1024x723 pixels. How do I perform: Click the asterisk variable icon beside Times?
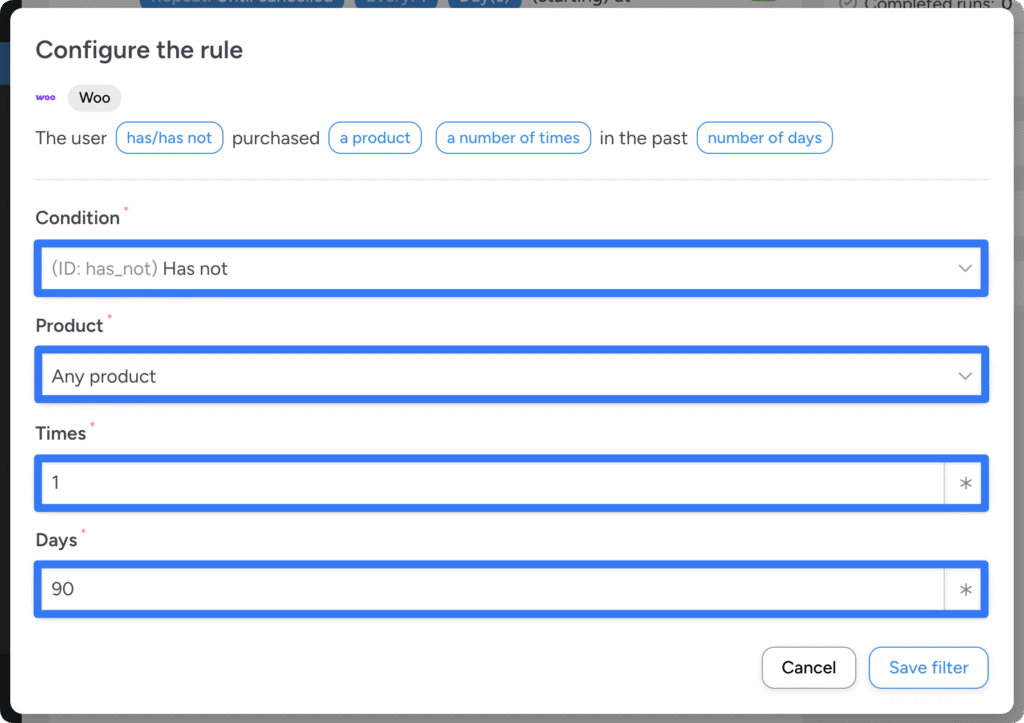pos(964,482)
